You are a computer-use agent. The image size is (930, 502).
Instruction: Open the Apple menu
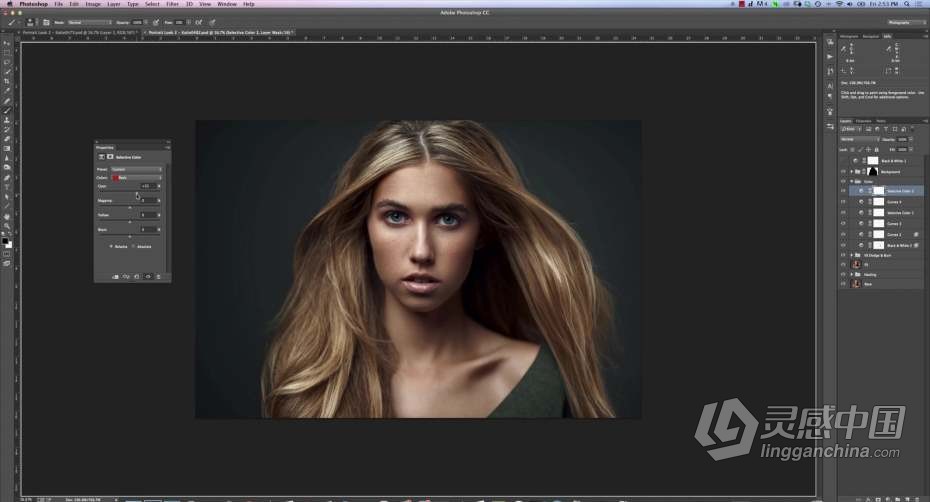[9, 4]
